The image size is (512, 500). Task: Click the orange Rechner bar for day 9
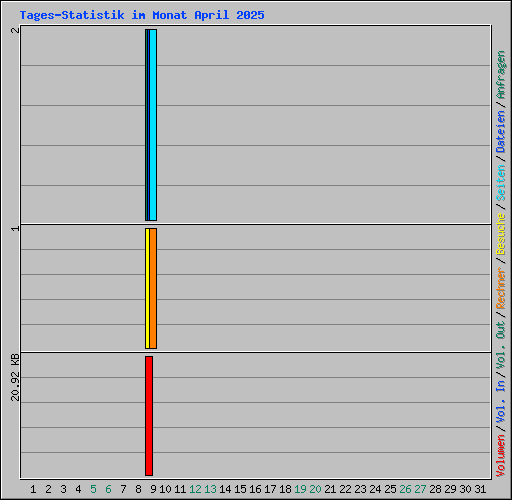tap(153, 288)
